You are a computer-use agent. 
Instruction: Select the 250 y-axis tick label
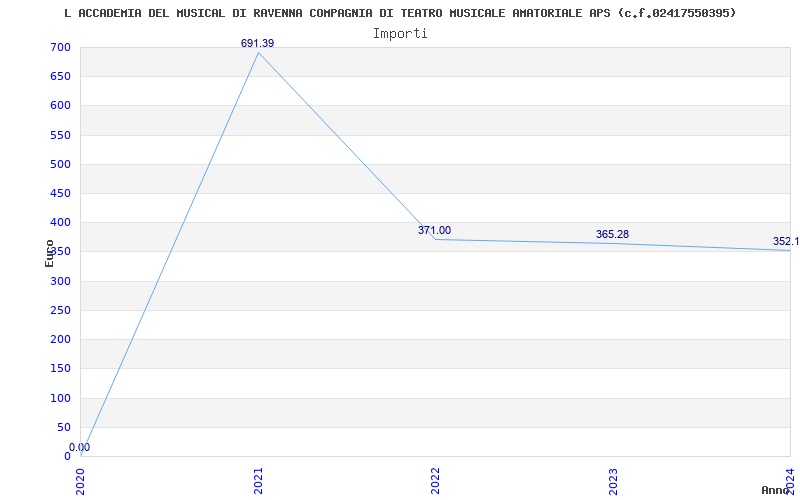(60, 310)
